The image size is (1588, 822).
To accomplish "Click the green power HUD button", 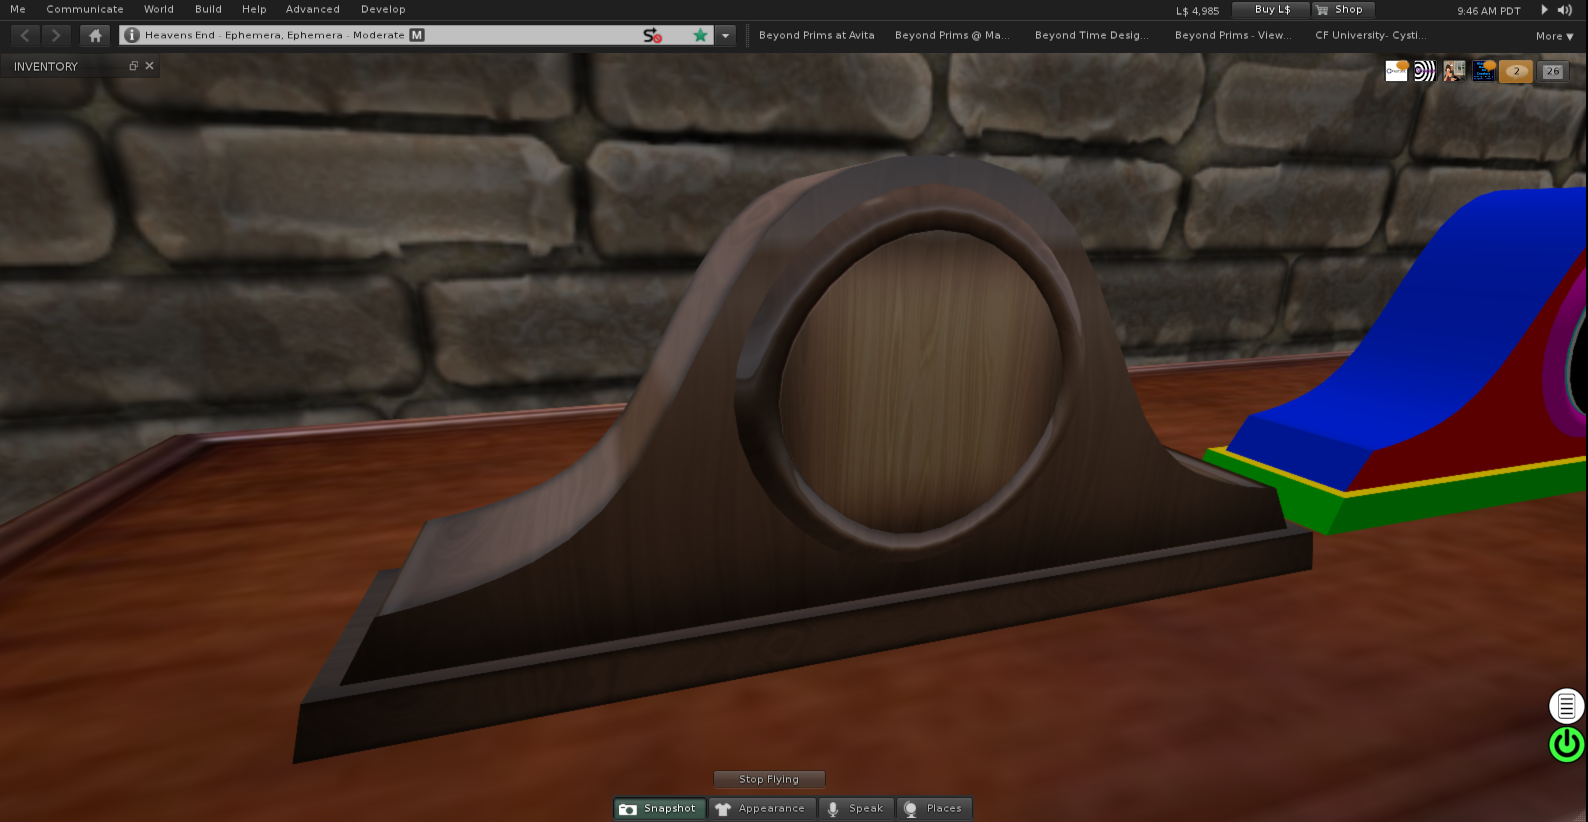I will click(x=1566, y=744).
